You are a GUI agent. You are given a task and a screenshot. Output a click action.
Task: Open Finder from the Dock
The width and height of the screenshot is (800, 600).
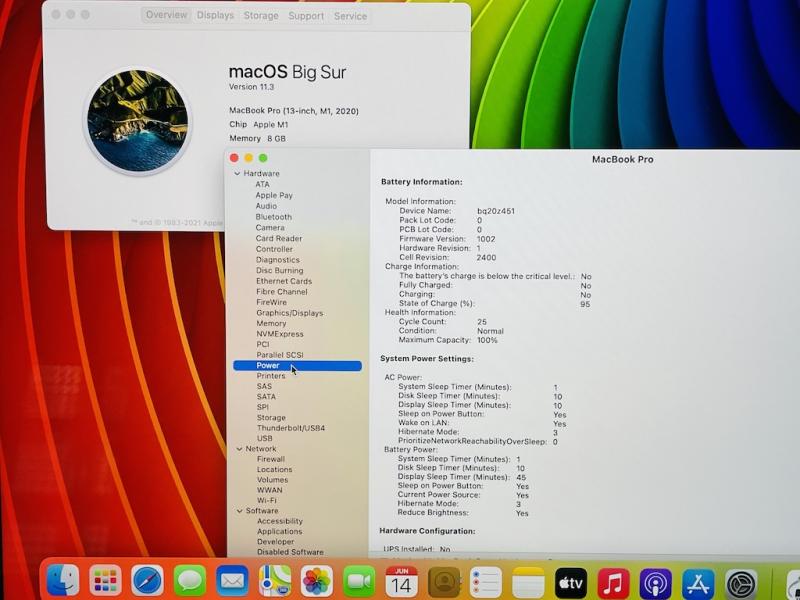click(63, 581)
